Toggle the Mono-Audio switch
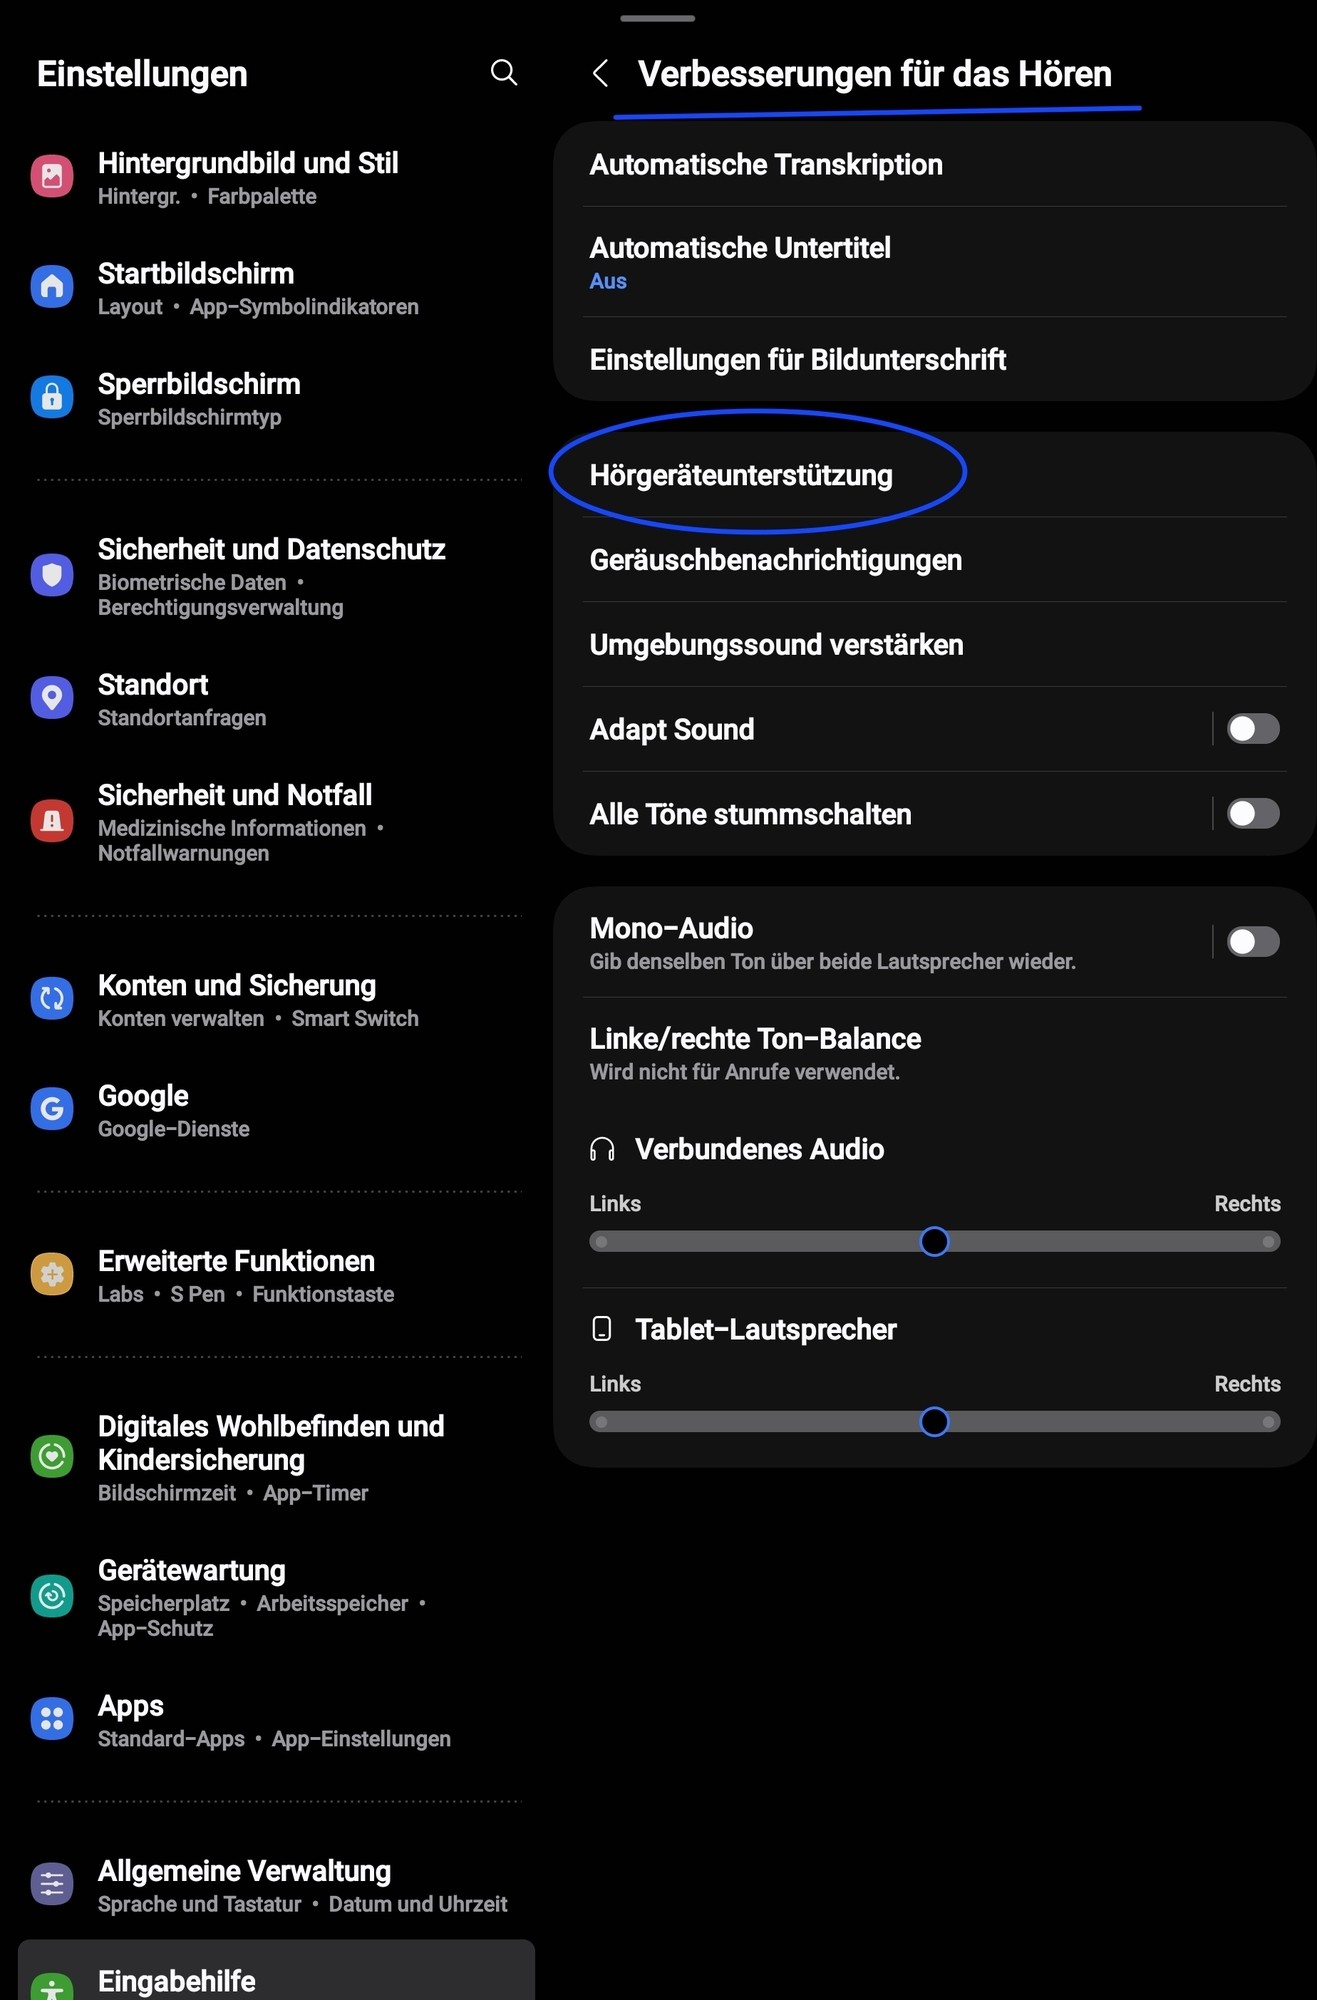1317x2000 pixels. pyautogui.click(x=1252, y=942)
